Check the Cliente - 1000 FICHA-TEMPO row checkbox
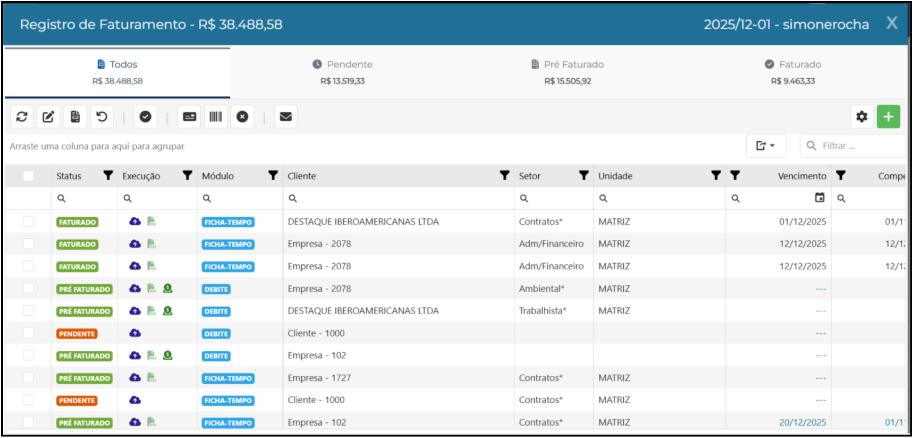Image resolution: width=912 pixels, height=438 pixels. tap(28, 400)
